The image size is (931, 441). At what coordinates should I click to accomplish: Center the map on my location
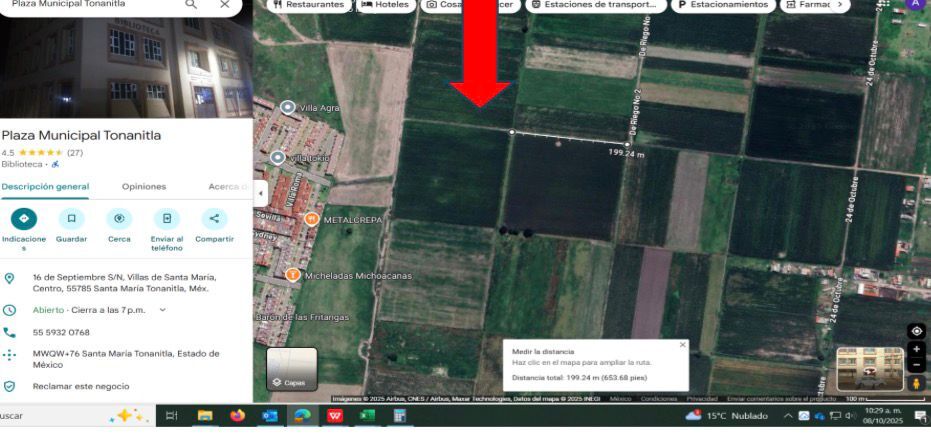pos(916,331)
